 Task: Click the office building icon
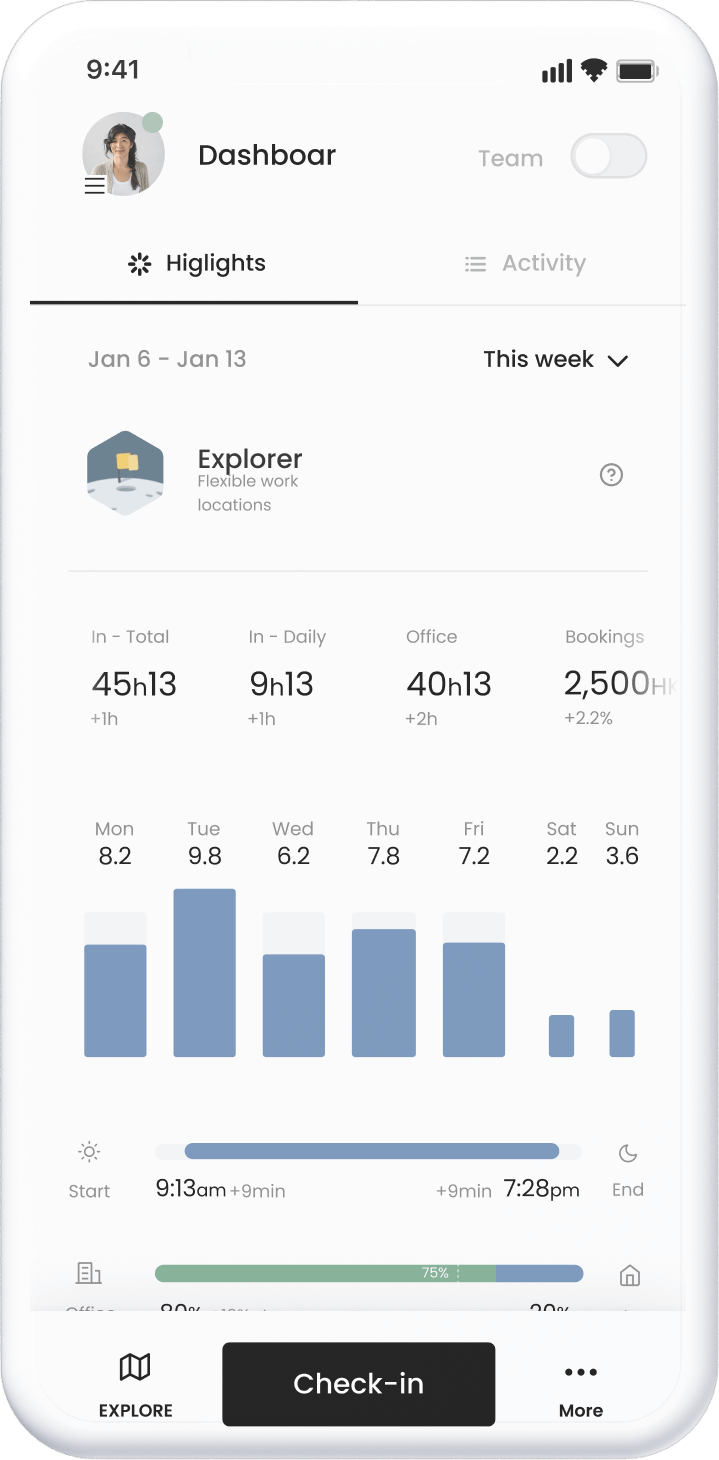[x=89, y=1273]
